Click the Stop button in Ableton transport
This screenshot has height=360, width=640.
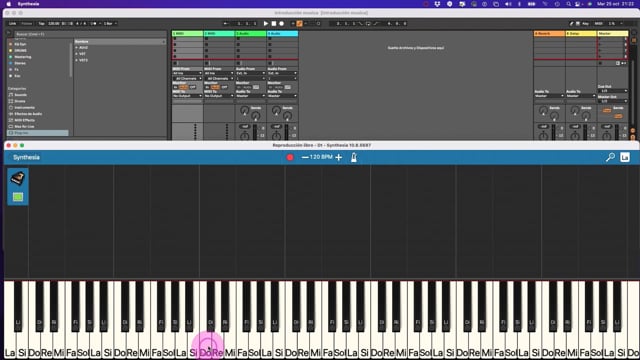point(274,24)
